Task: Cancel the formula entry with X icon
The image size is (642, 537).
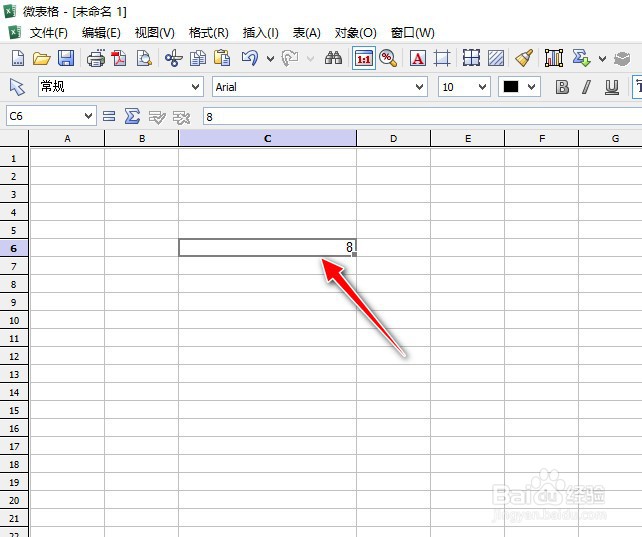Action: (181, 117)
